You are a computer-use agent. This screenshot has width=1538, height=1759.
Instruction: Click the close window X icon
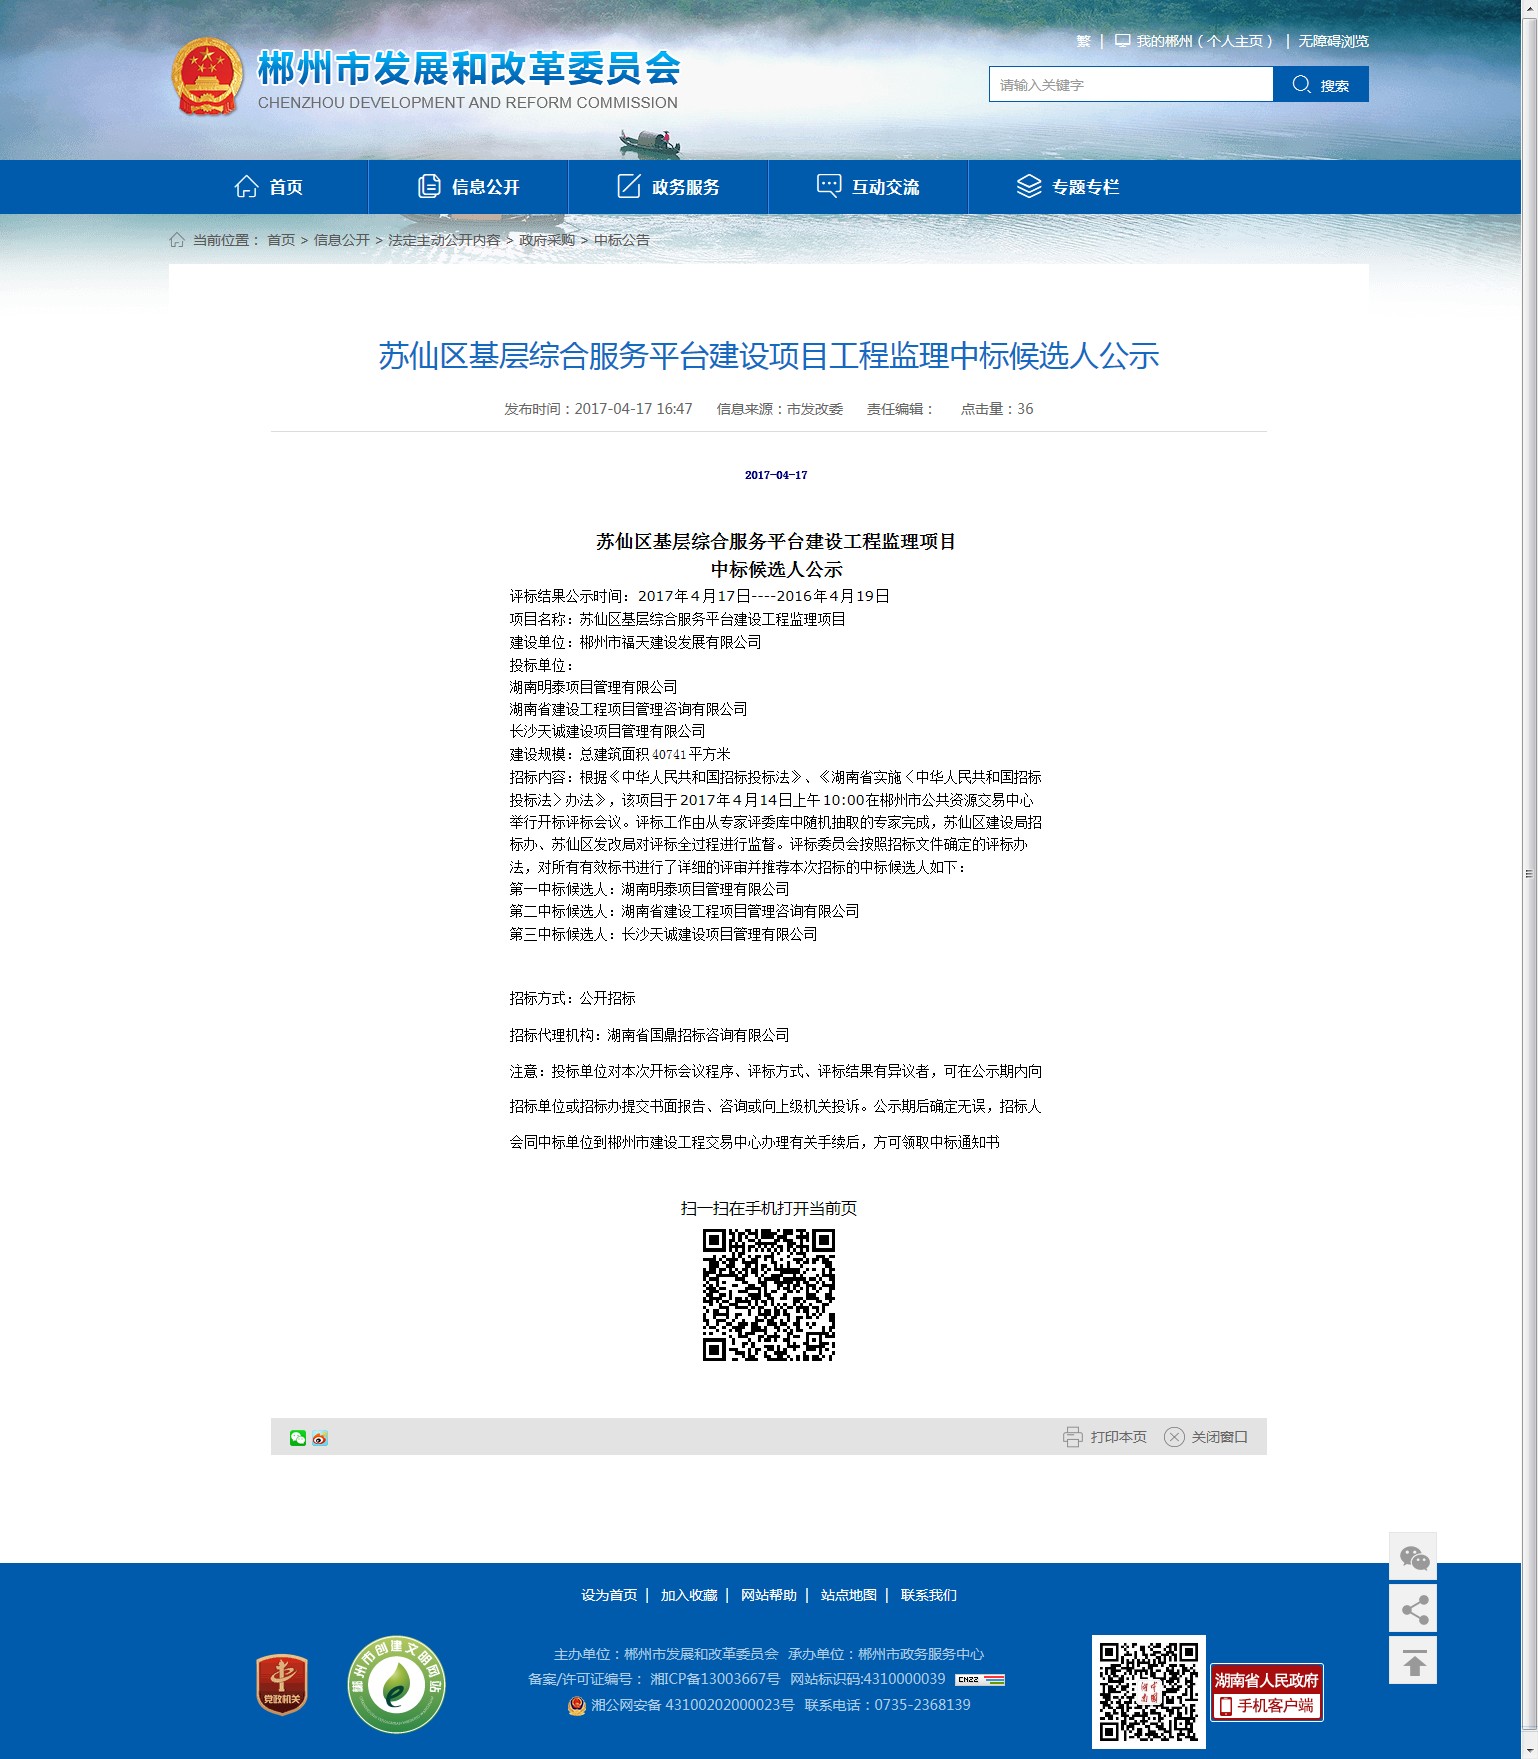1174,1437
